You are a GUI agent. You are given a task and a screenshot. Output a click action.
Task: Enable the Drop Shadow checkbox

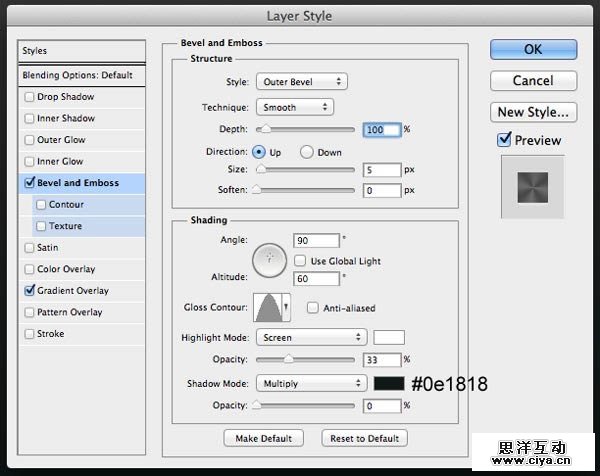coord(29,97)
